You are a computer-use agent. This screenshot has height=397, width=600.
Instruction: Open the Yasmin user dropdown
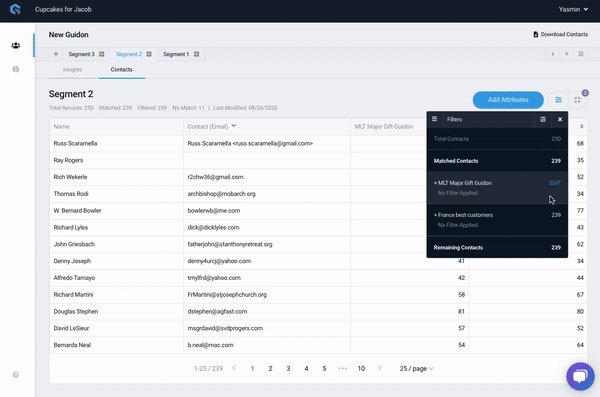tap(573, 10)
